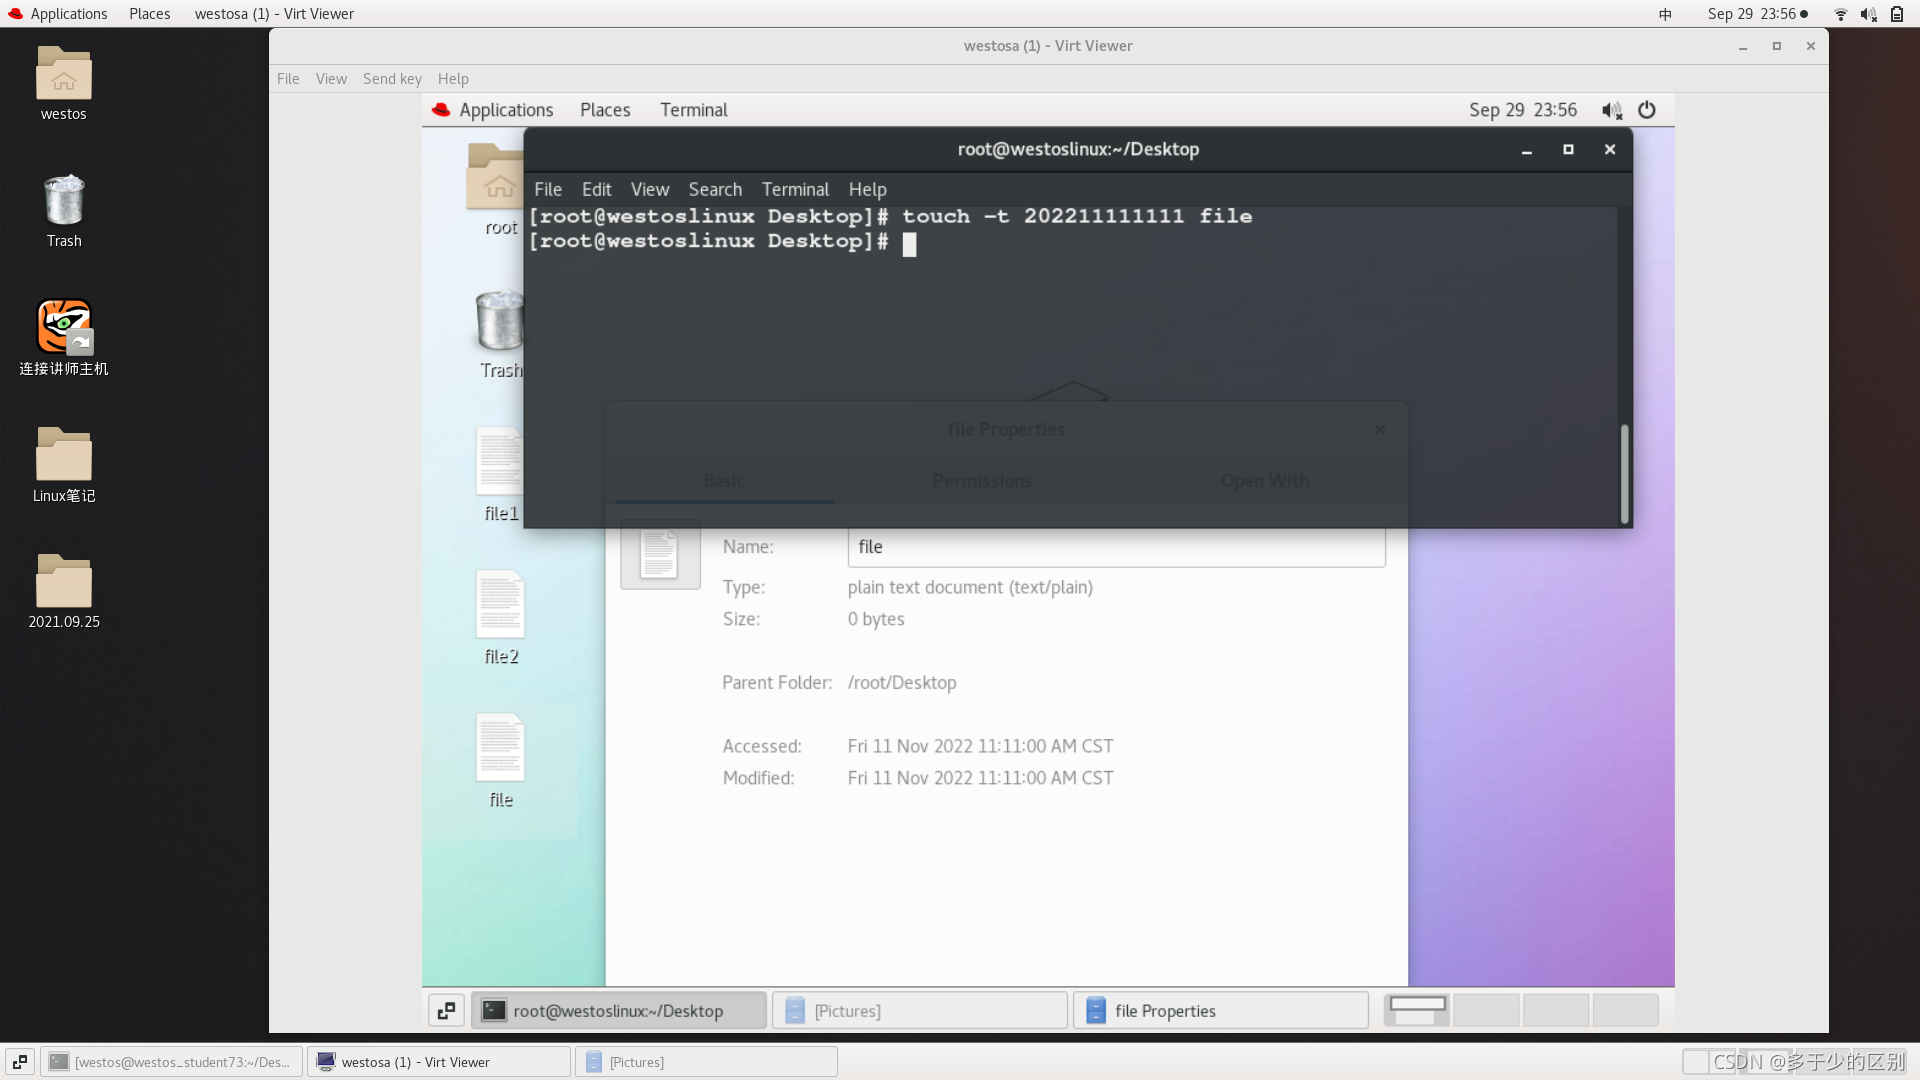The image size is (1920, 1080).
Task: Open the Linux笔记 folder on host desktop
Action: [x=64, y=456]
